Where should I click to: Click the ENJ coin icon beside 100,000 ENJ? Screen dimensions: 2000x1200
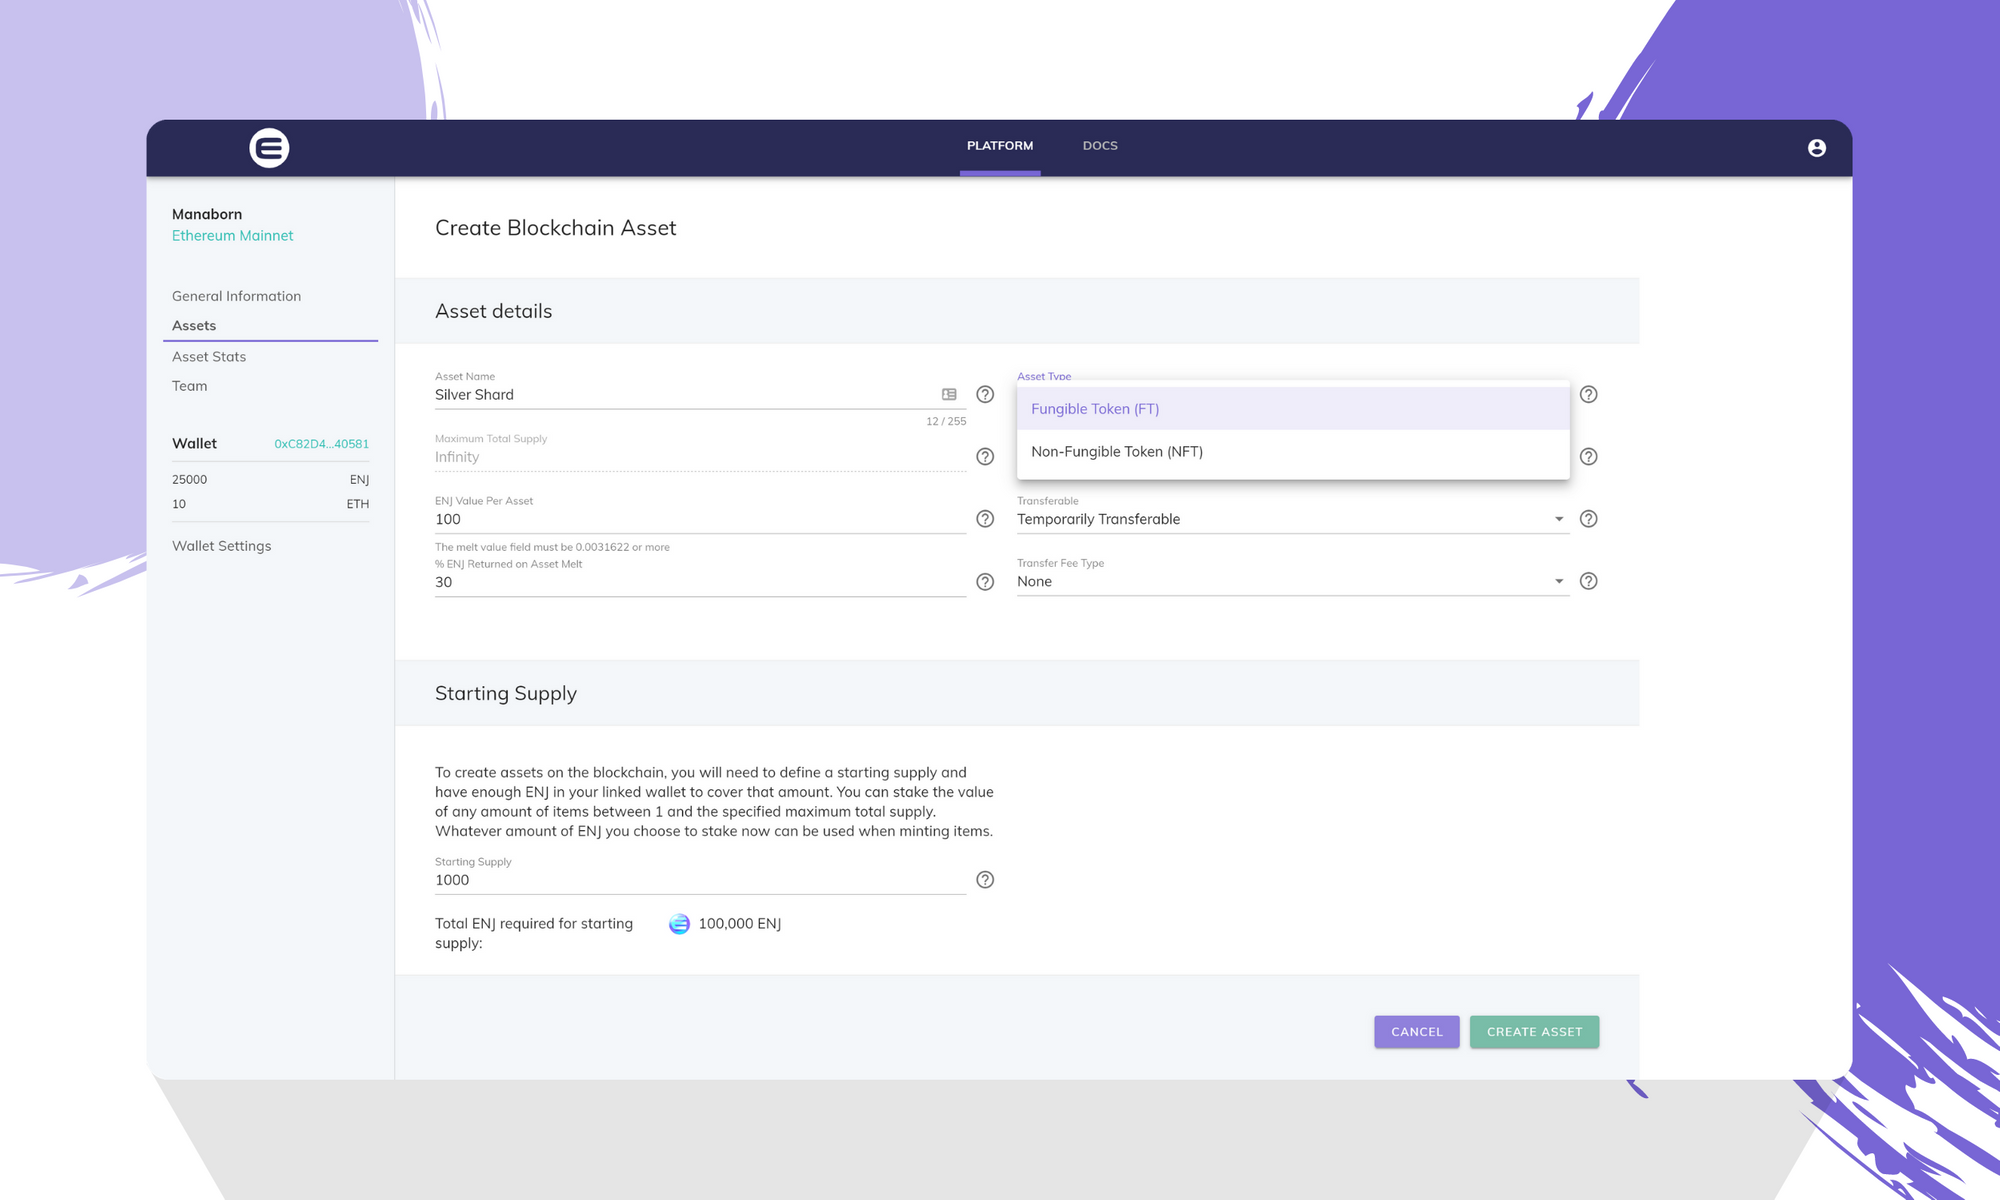pyautogui.click(x=679, y=924)
